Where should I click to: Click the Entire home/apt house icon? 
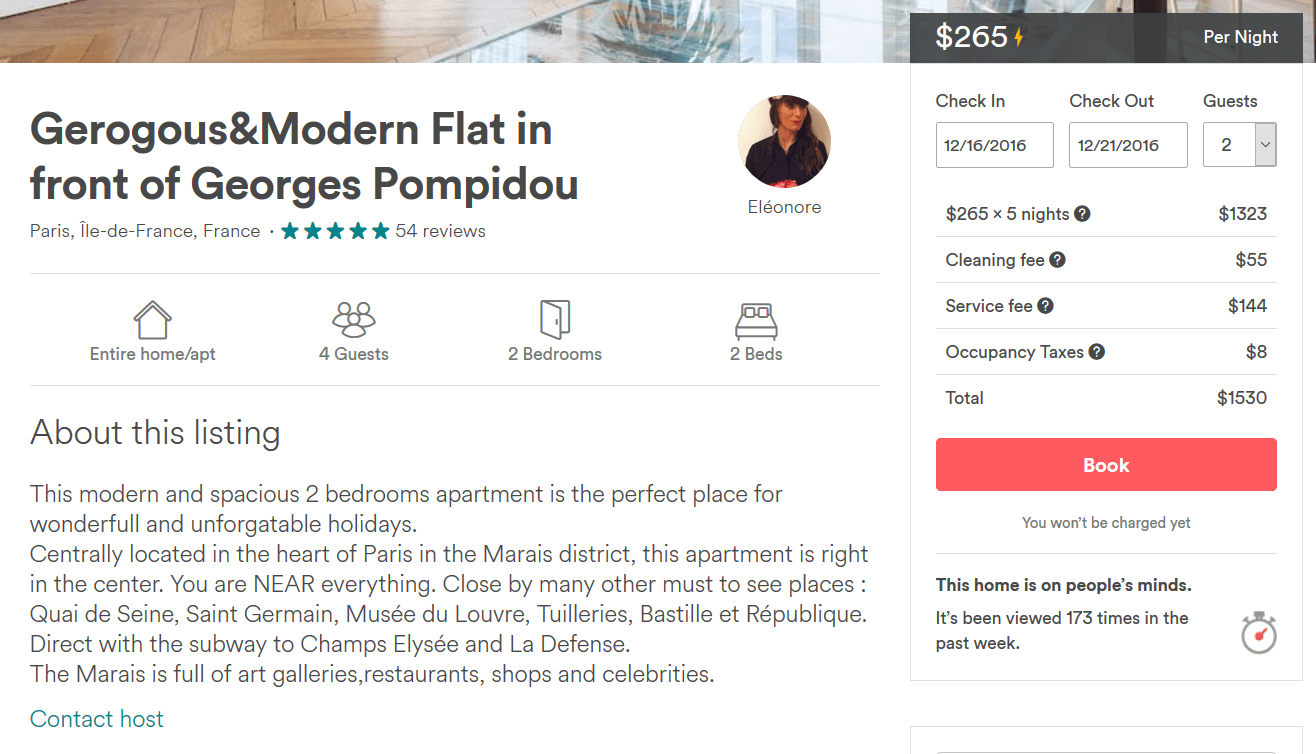click(152, 320)
